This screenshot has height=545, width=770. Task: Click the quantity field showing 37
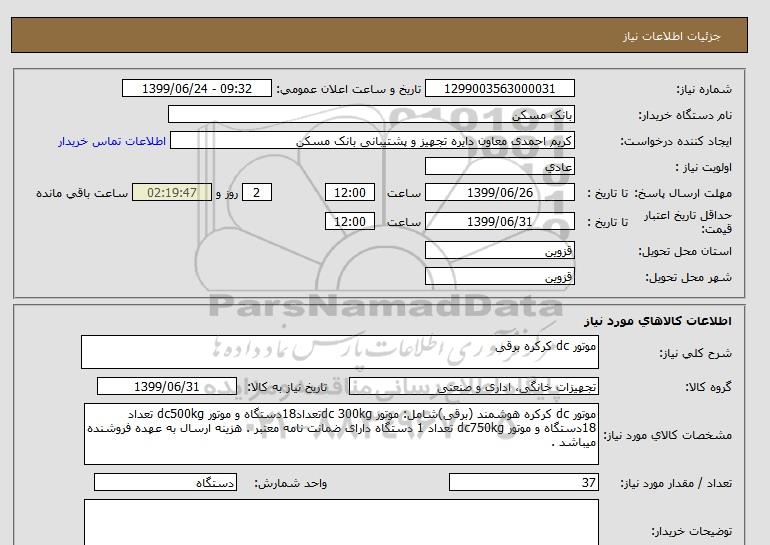click(x=523, y=483)
